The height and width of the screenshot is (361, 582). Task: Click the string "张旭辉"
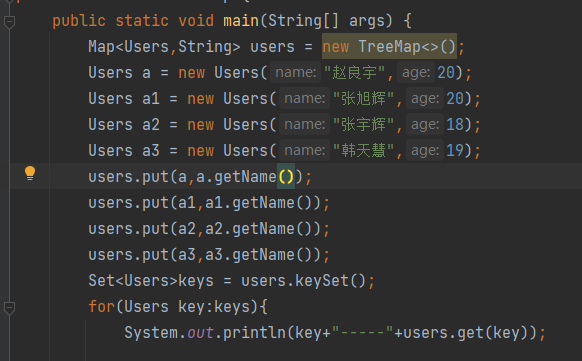click(363, 99)
